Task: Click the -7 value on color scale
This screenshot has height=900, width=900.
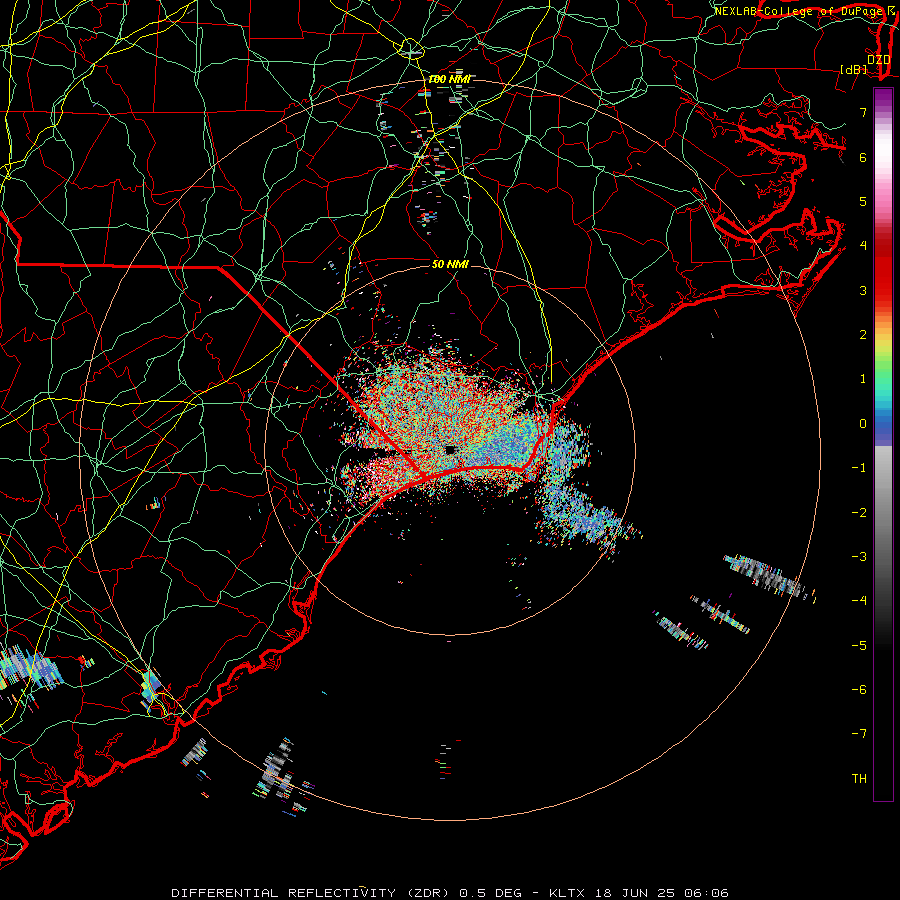Action: (x=859, y=734)
